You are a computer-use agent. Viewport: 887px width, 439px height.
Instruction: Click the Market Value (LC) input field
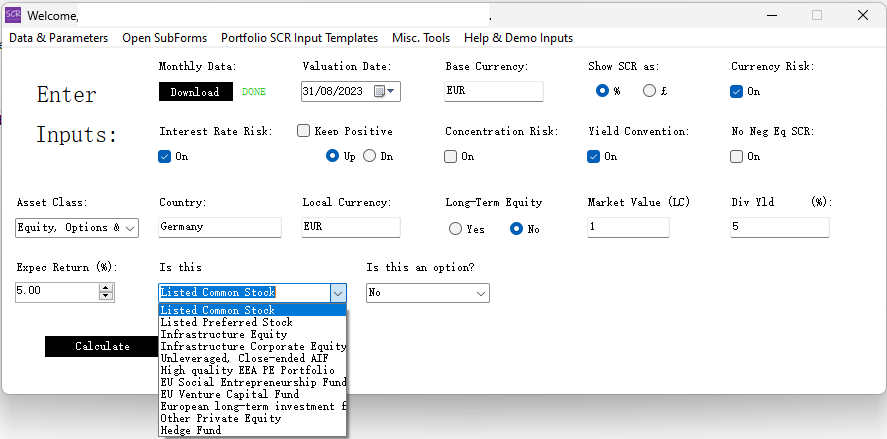[628, 227]
